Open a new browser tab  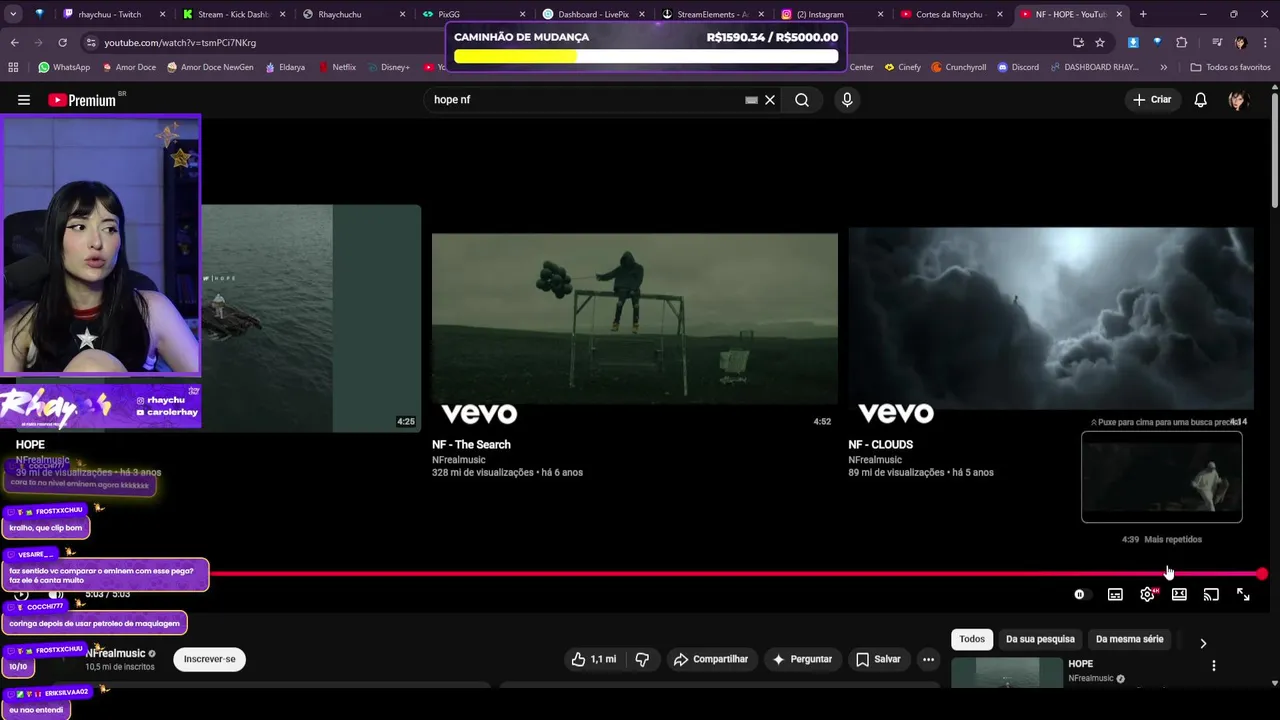(1143, 14)
